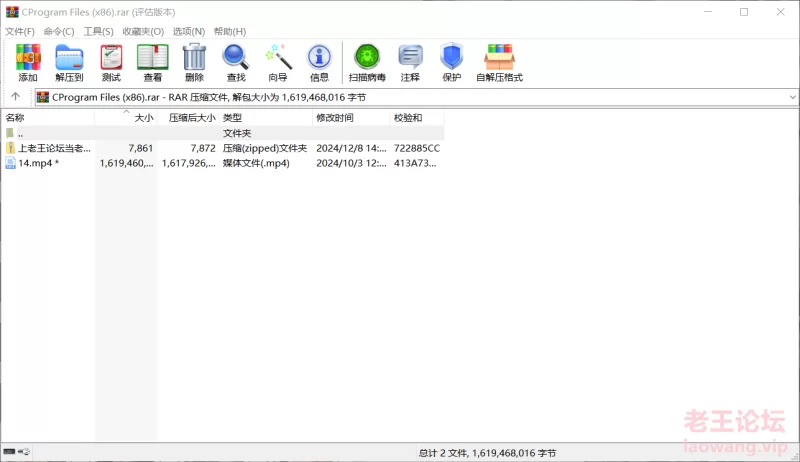The image size is (800, 462).
Task: Click the 文件夹 type text of parent row
Action: [237, 133]
